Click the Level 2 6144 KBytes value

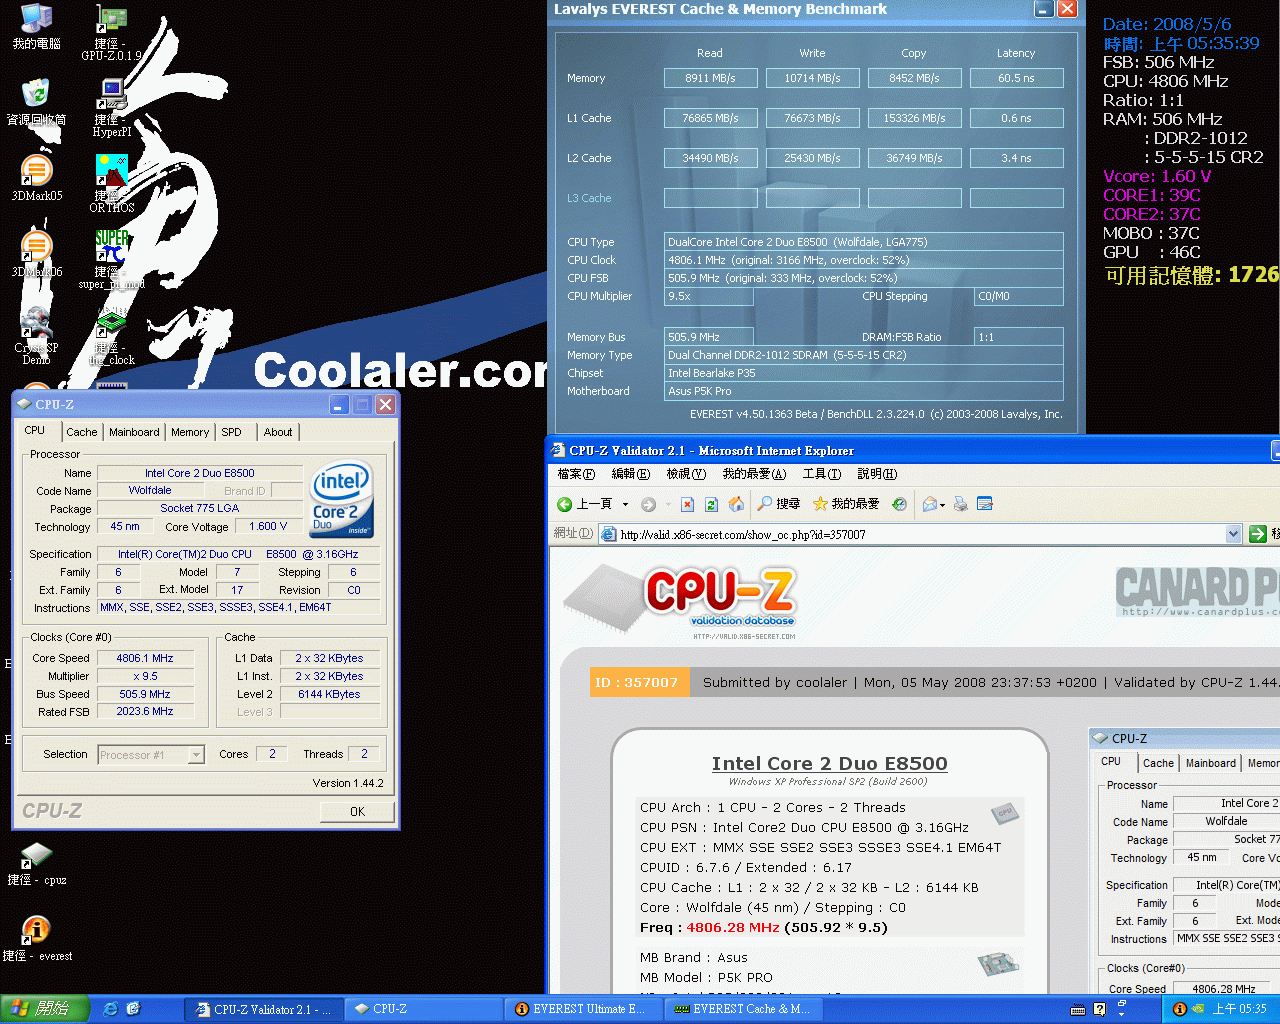pyautogui.click(x=329, y=694)
